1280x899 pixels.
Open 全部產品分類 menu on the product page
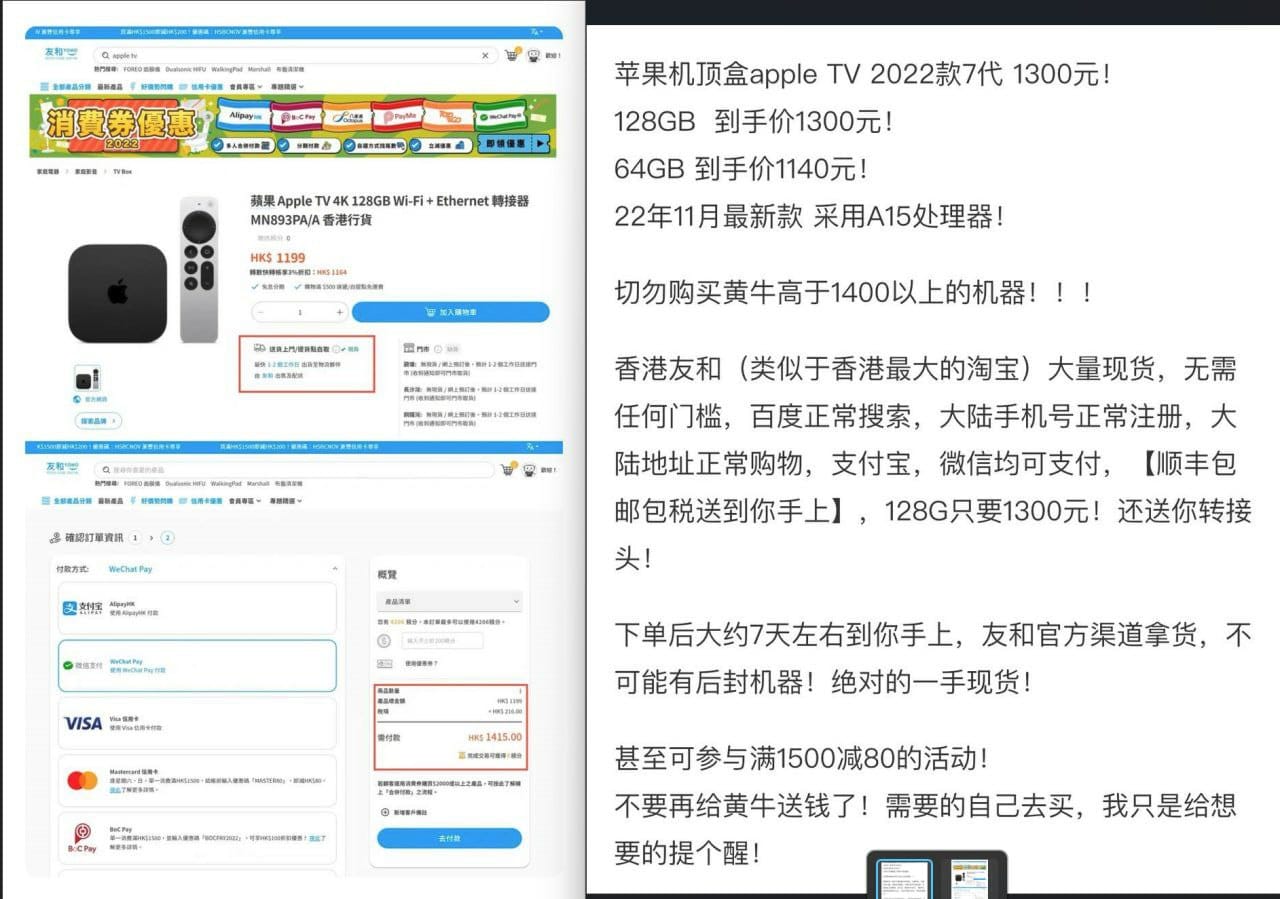click(66, 86)
